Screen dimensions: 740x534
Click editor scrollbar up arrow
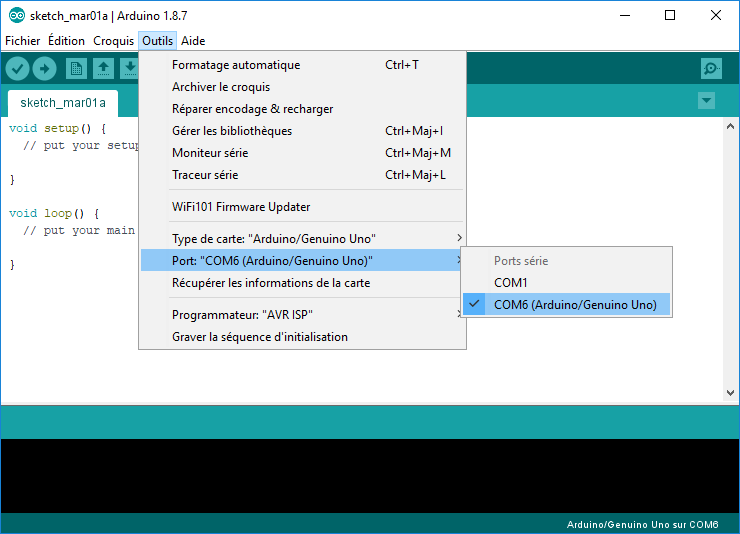(x=730, y=126)
